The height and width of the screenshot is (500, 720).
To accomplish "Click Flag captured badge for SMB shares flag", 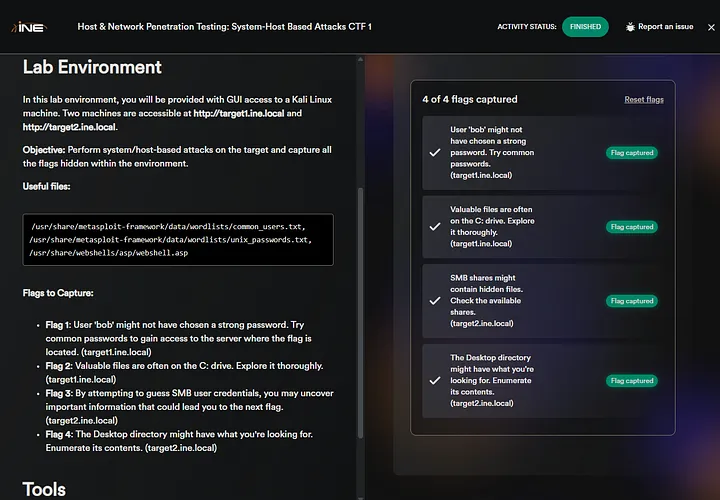I will (x=632, y=301).
